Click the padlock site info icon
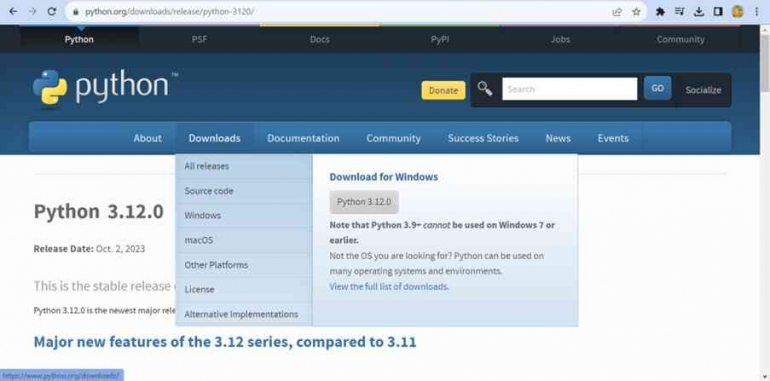The image size is (770, 381). point(75,11)
